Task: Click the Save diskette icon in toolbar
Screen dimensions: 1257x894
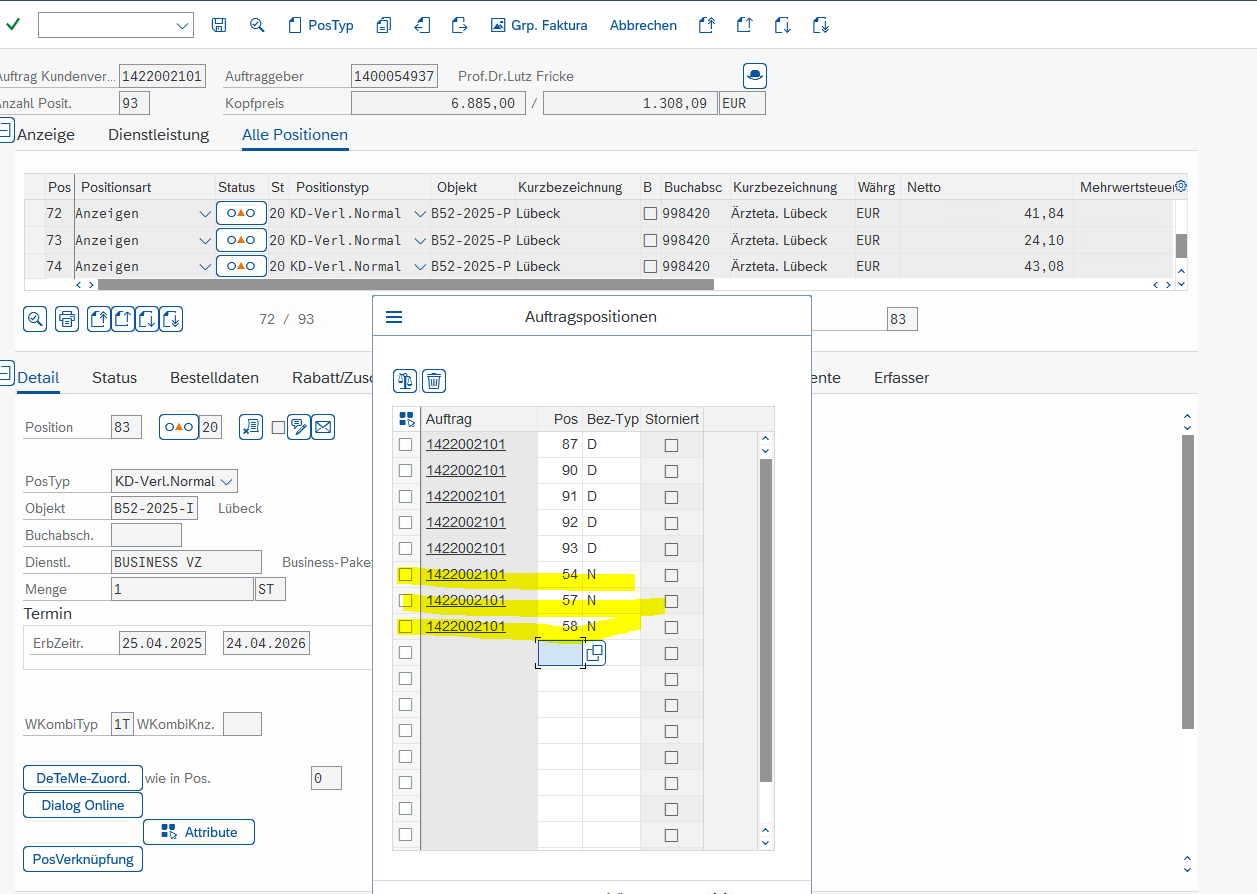Action: 219,25
